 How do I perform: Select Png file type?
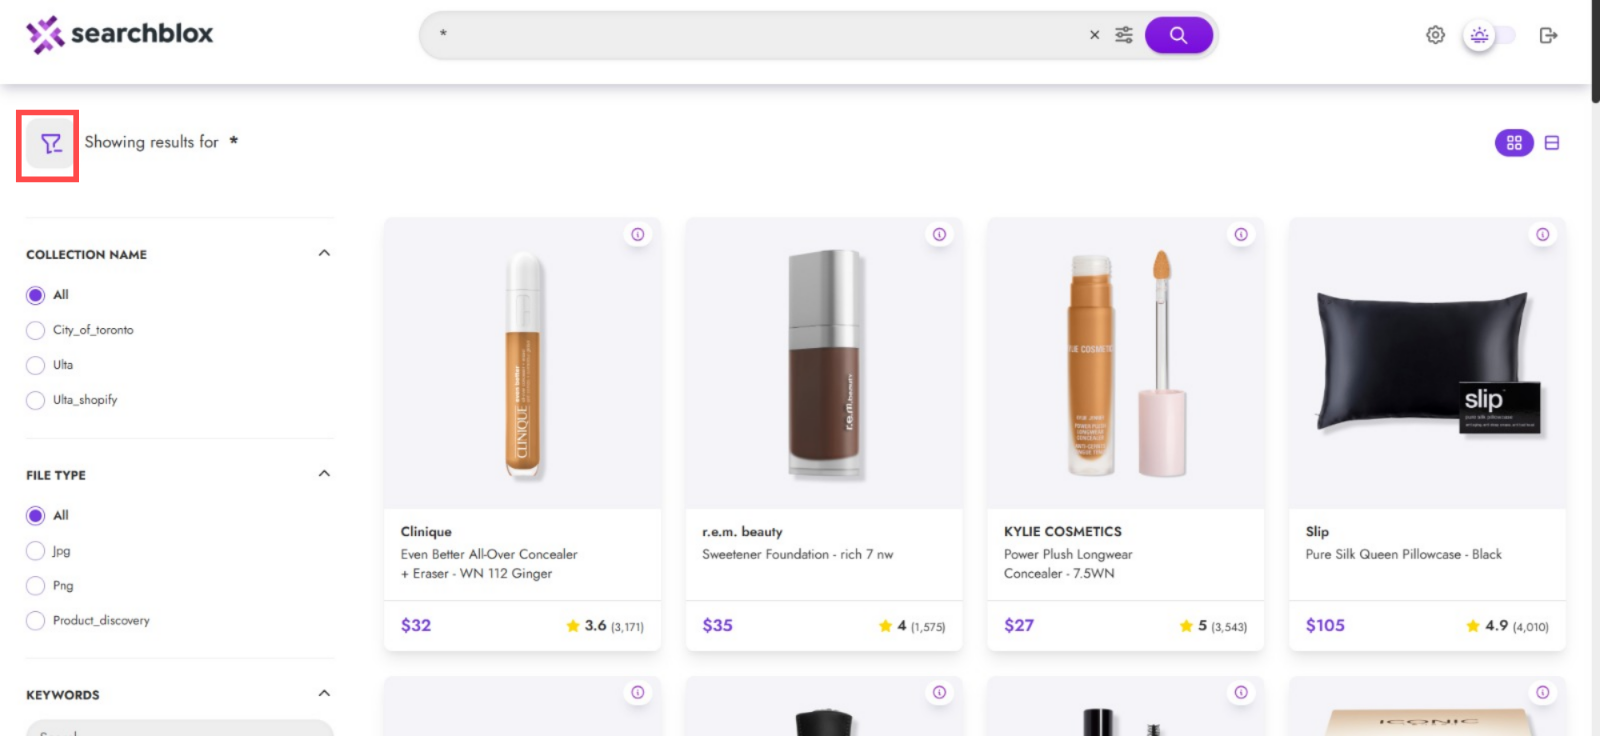pos(36,586)
